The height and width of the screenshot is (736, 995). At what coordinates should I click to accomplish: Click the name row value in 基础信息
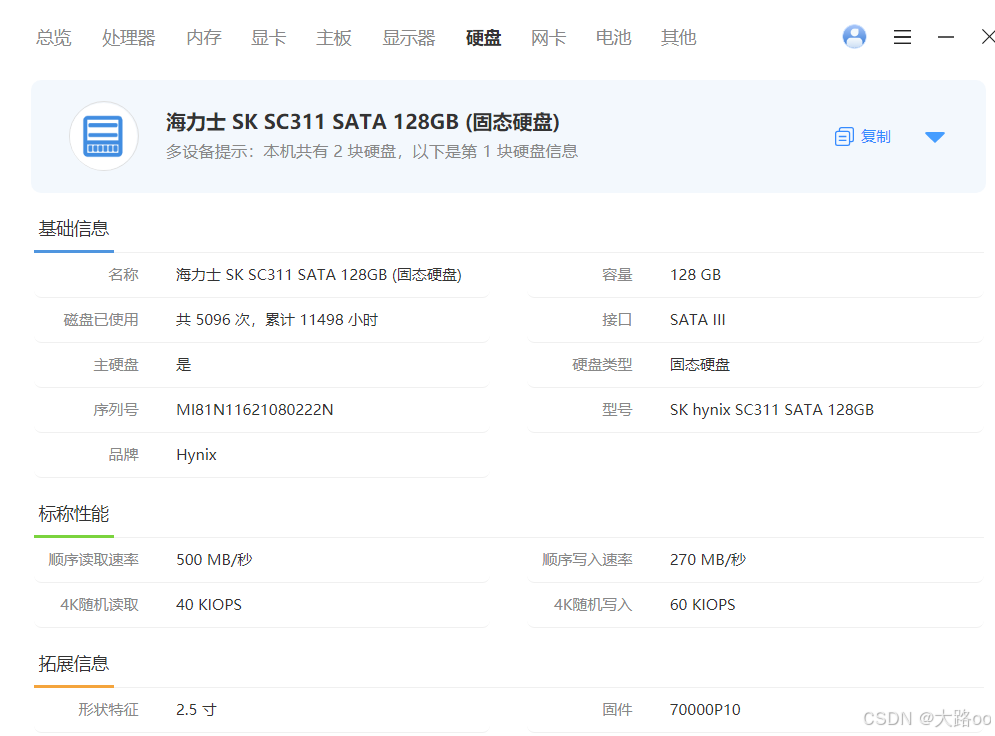click(x=319, y=275)
